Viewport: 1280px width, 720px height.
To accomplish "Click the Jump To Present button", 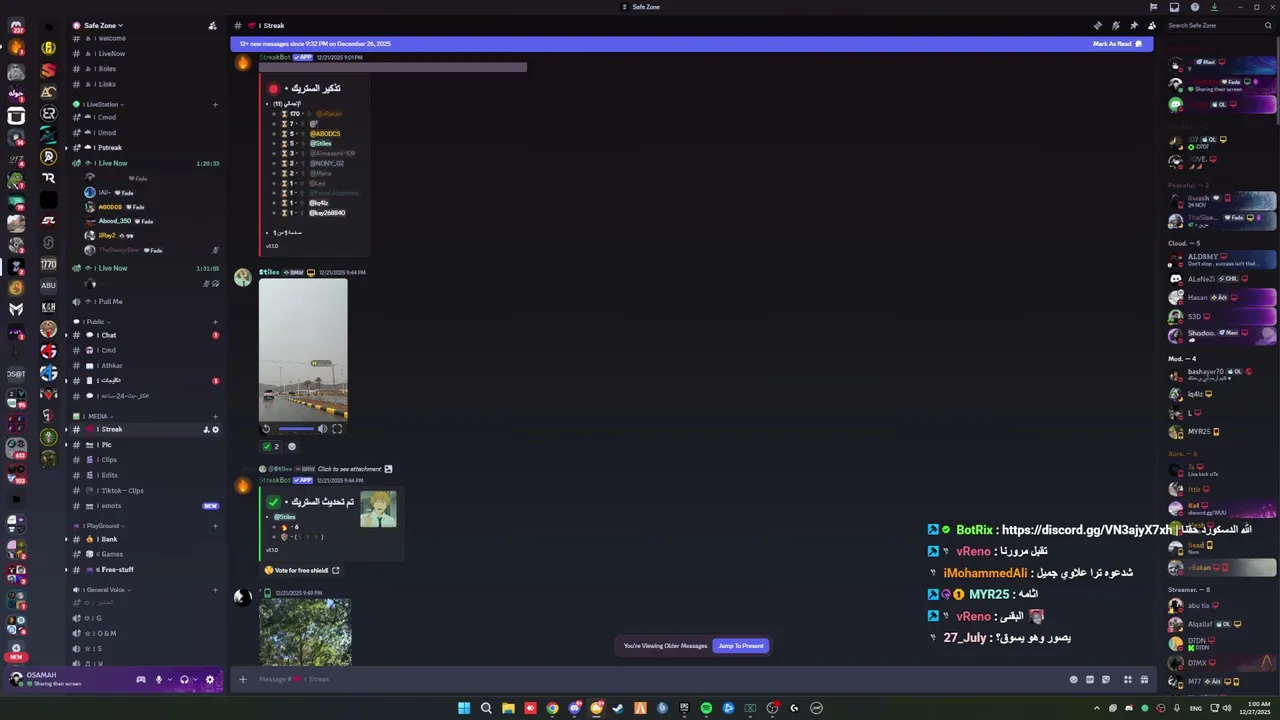I will (x=741, y=646).
